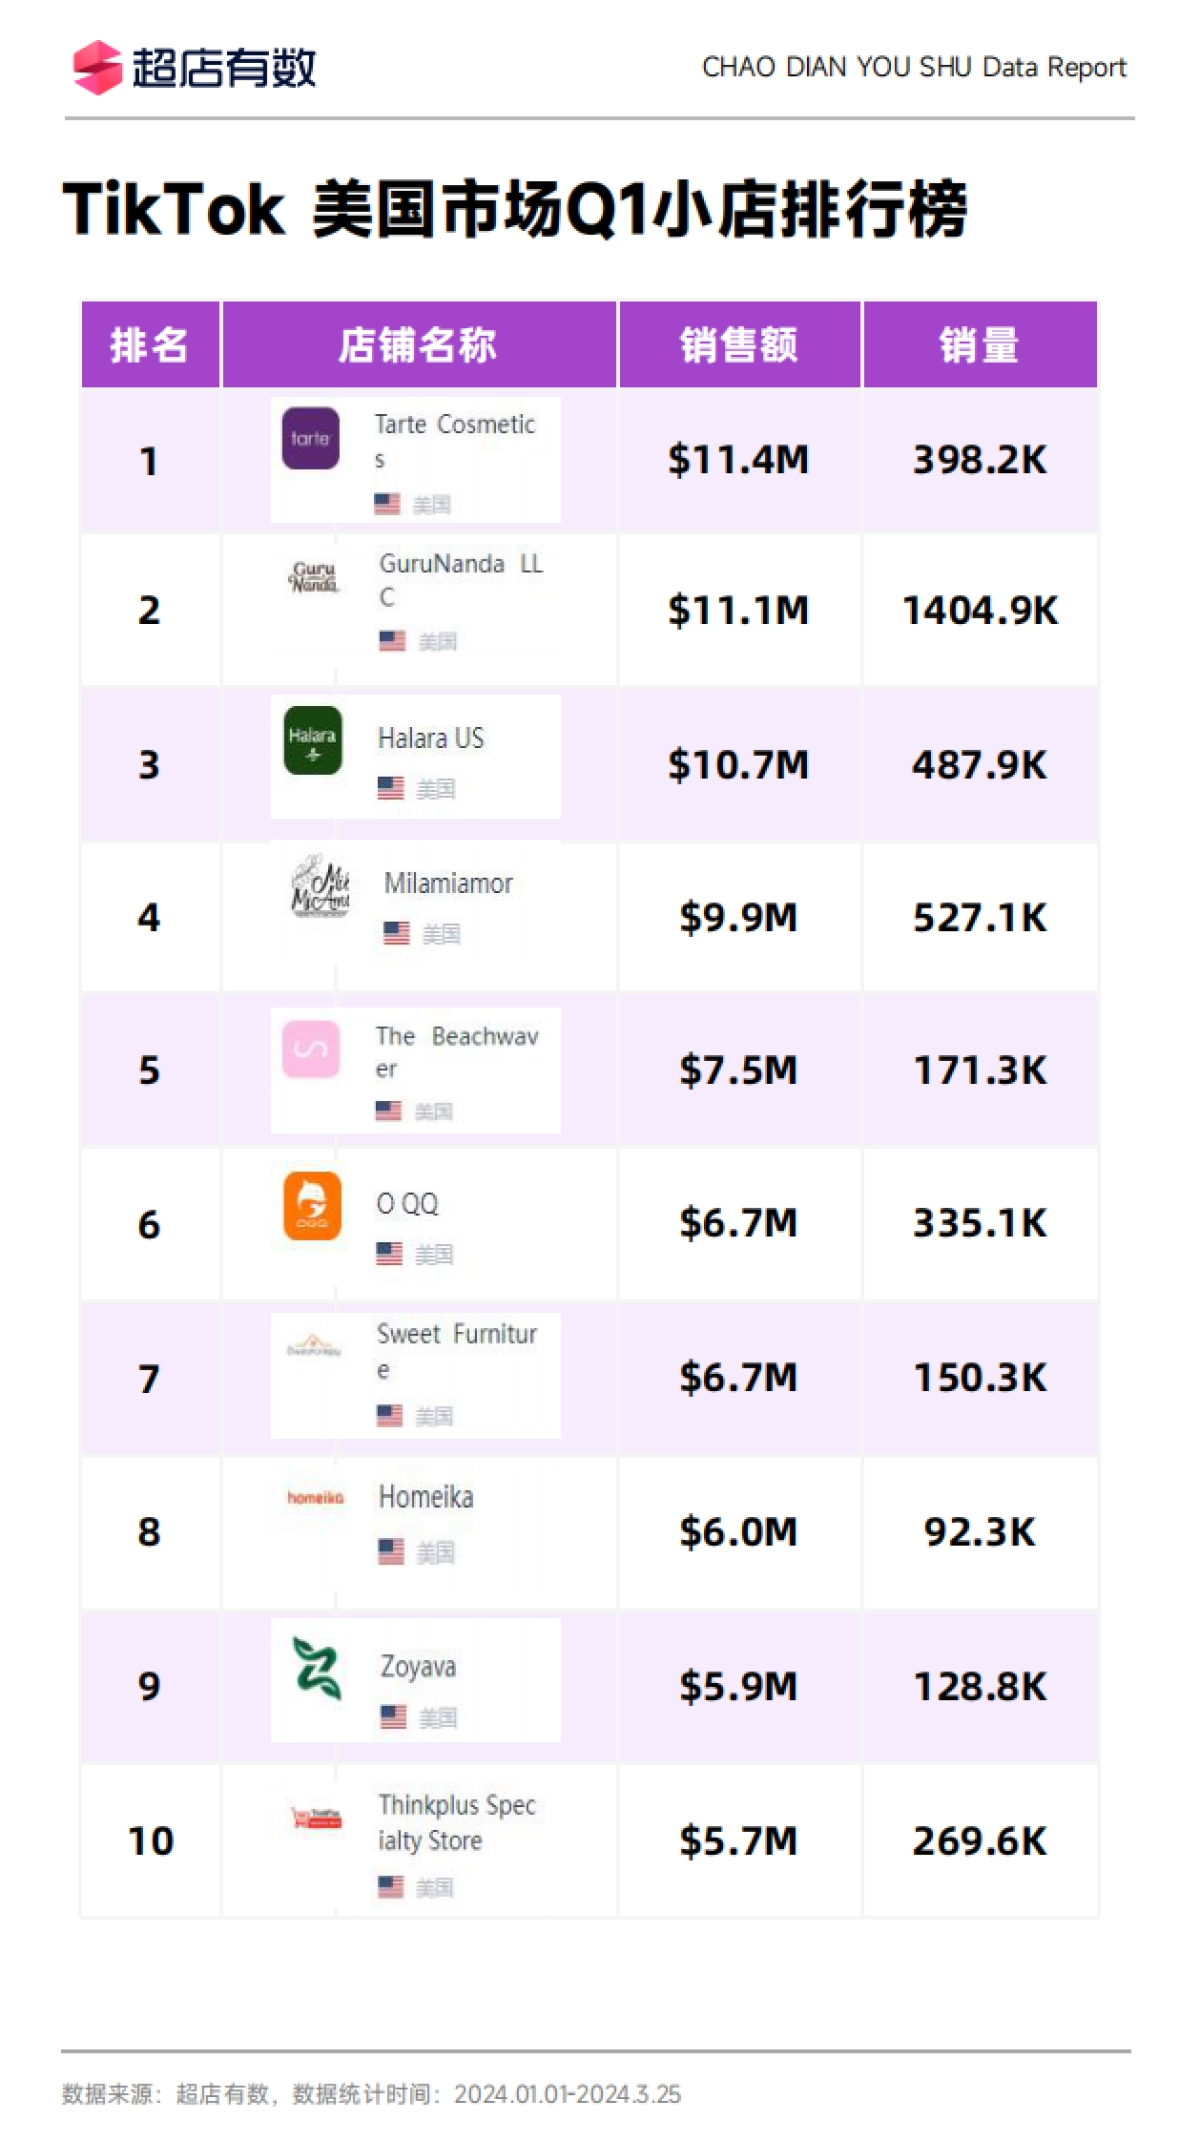Click the 销量 column header

pos(979,345)
